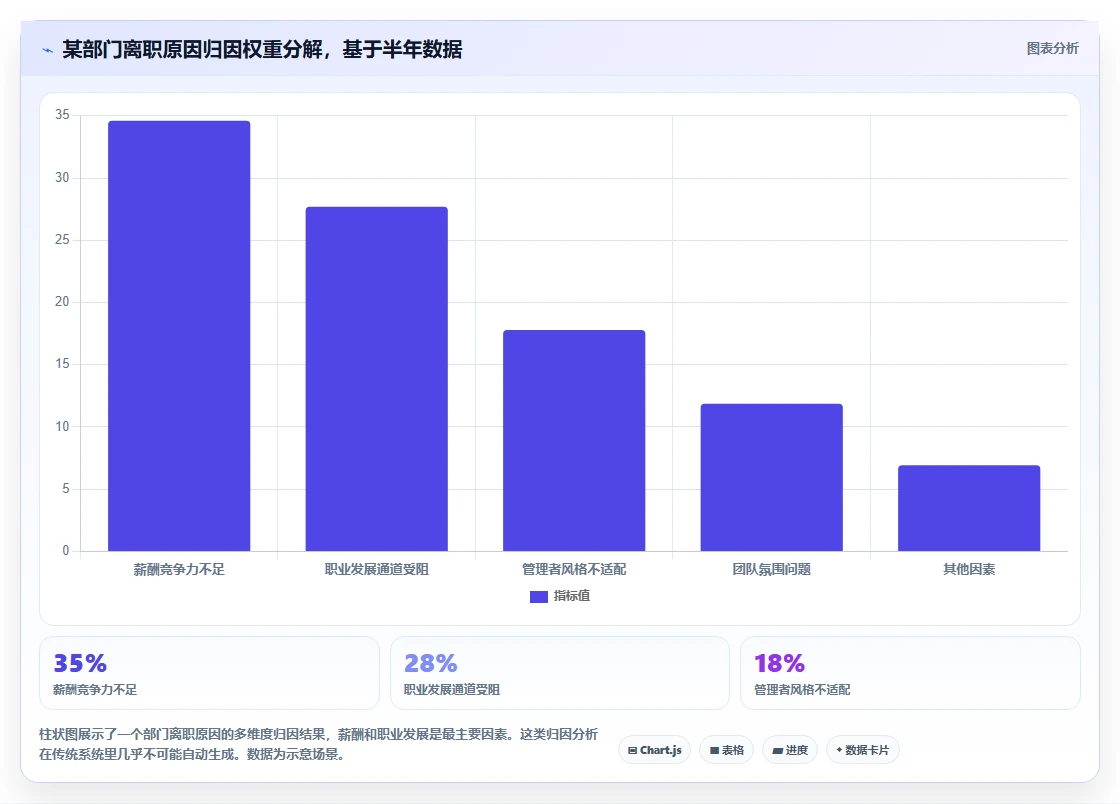The width and height of the screenshot is (1120, 804).
Task: Click the icon in the Chart.js chip
Action: pyautogui.click(x=632, y=750)
